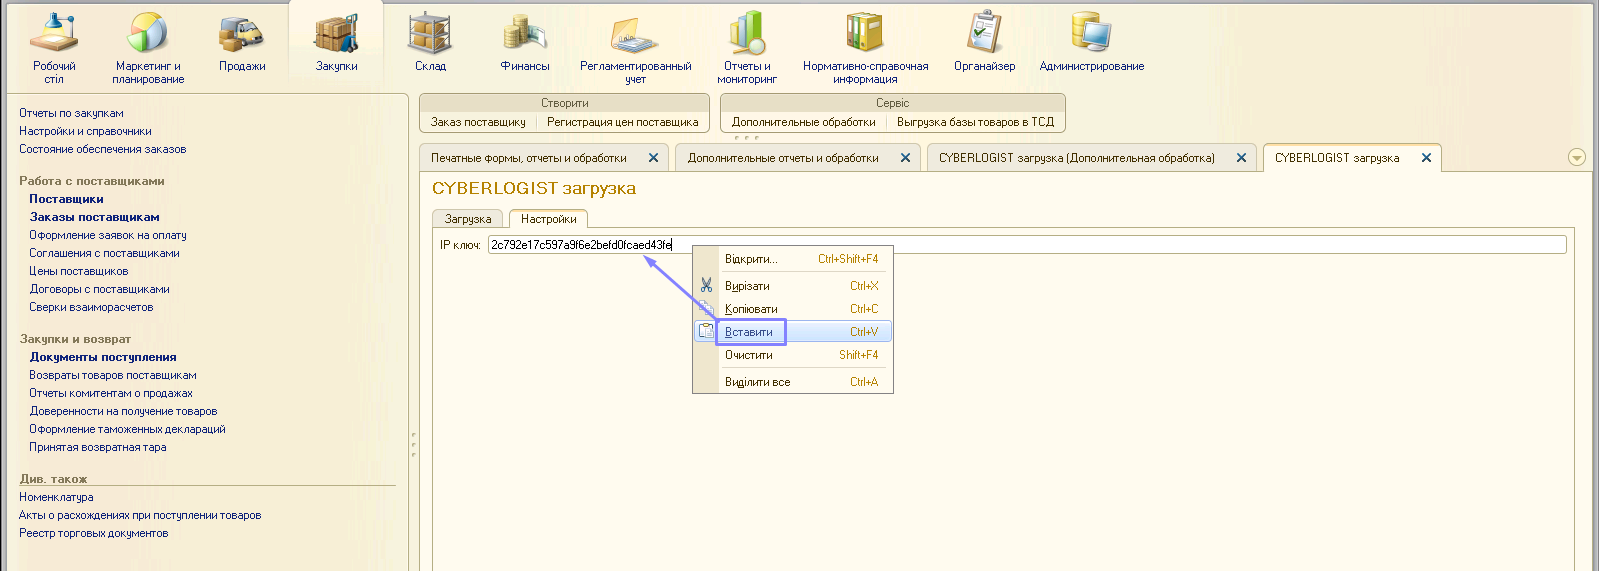
Task: Open Отчеты комитентам о продажах link
Action: coord(111,393)
